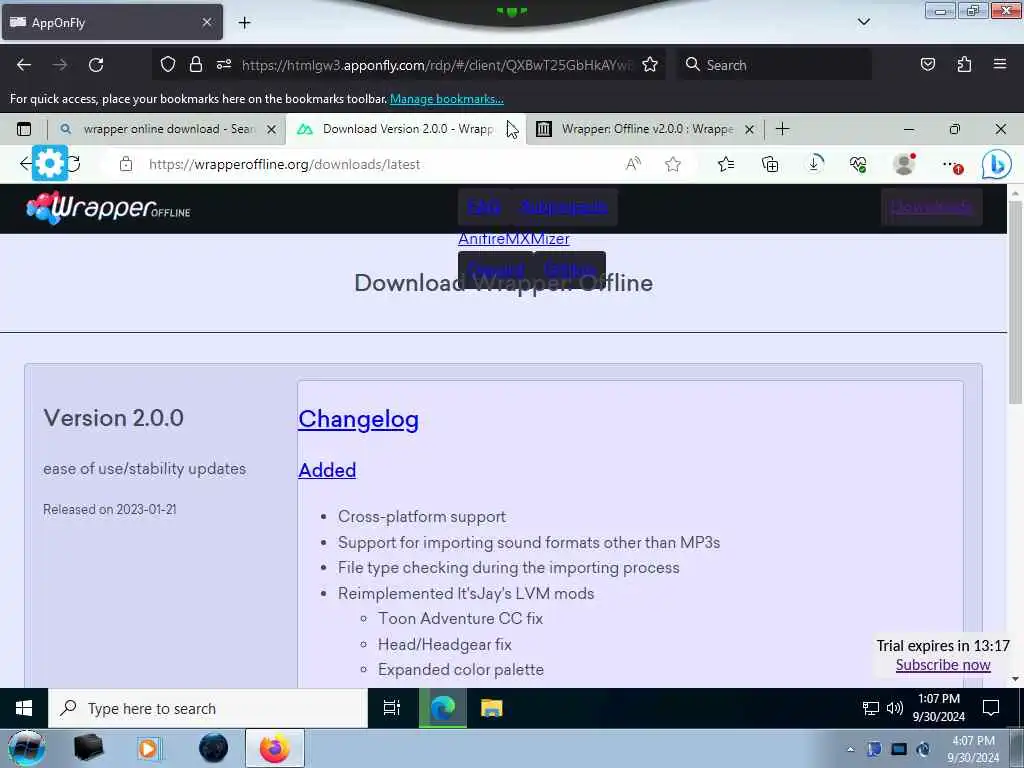The image size is (1024, 768).
Task: Open remote network status icon
Action: (x=871, y=709)
